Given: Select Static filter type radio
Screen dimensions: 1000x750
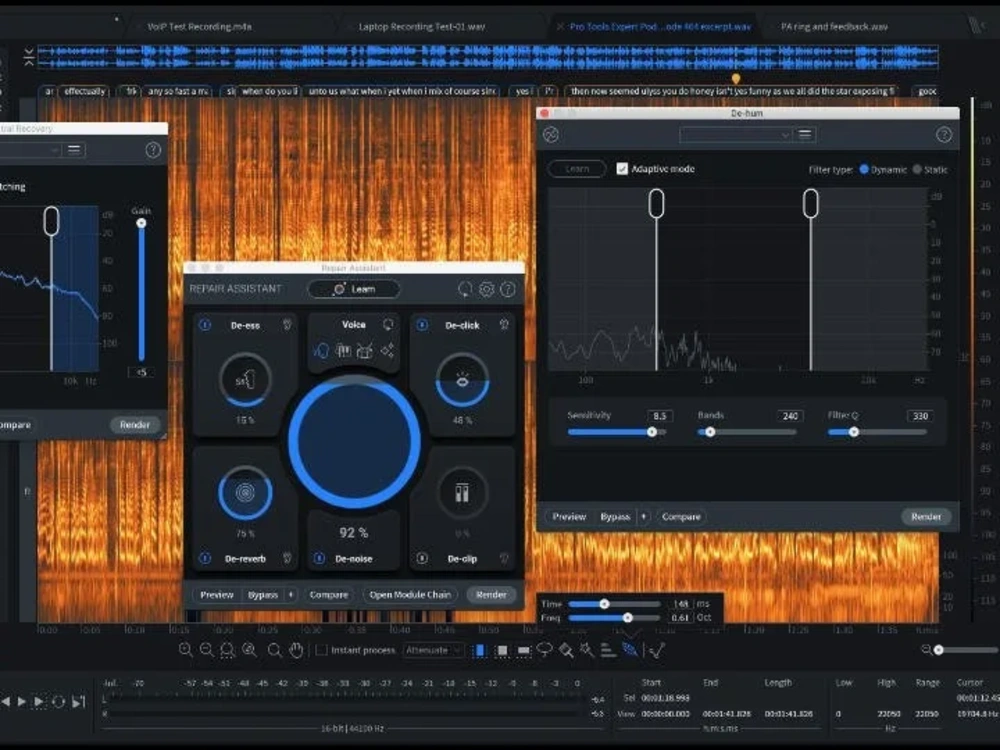Looking at the screenshot, I should [917, 169].
